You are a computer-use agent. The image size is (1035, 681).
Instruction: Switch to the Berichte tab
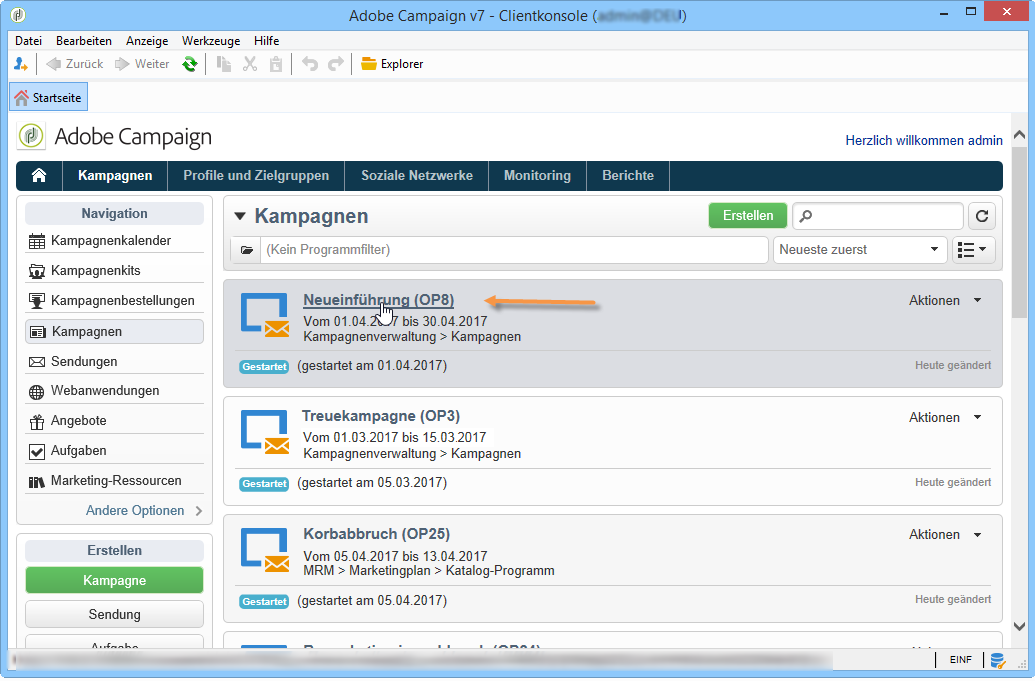click(628, 176)
